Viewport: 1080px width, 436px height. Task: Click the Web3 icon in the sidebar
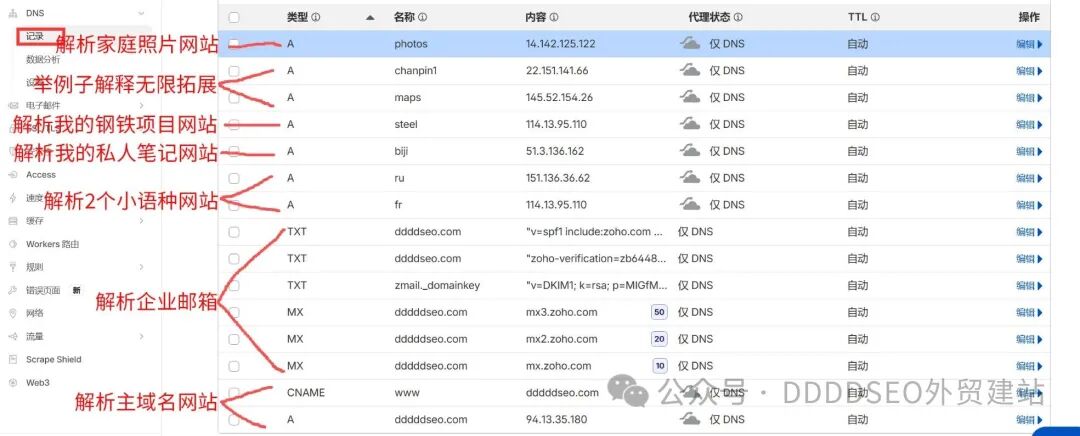(x=12, y=382)
